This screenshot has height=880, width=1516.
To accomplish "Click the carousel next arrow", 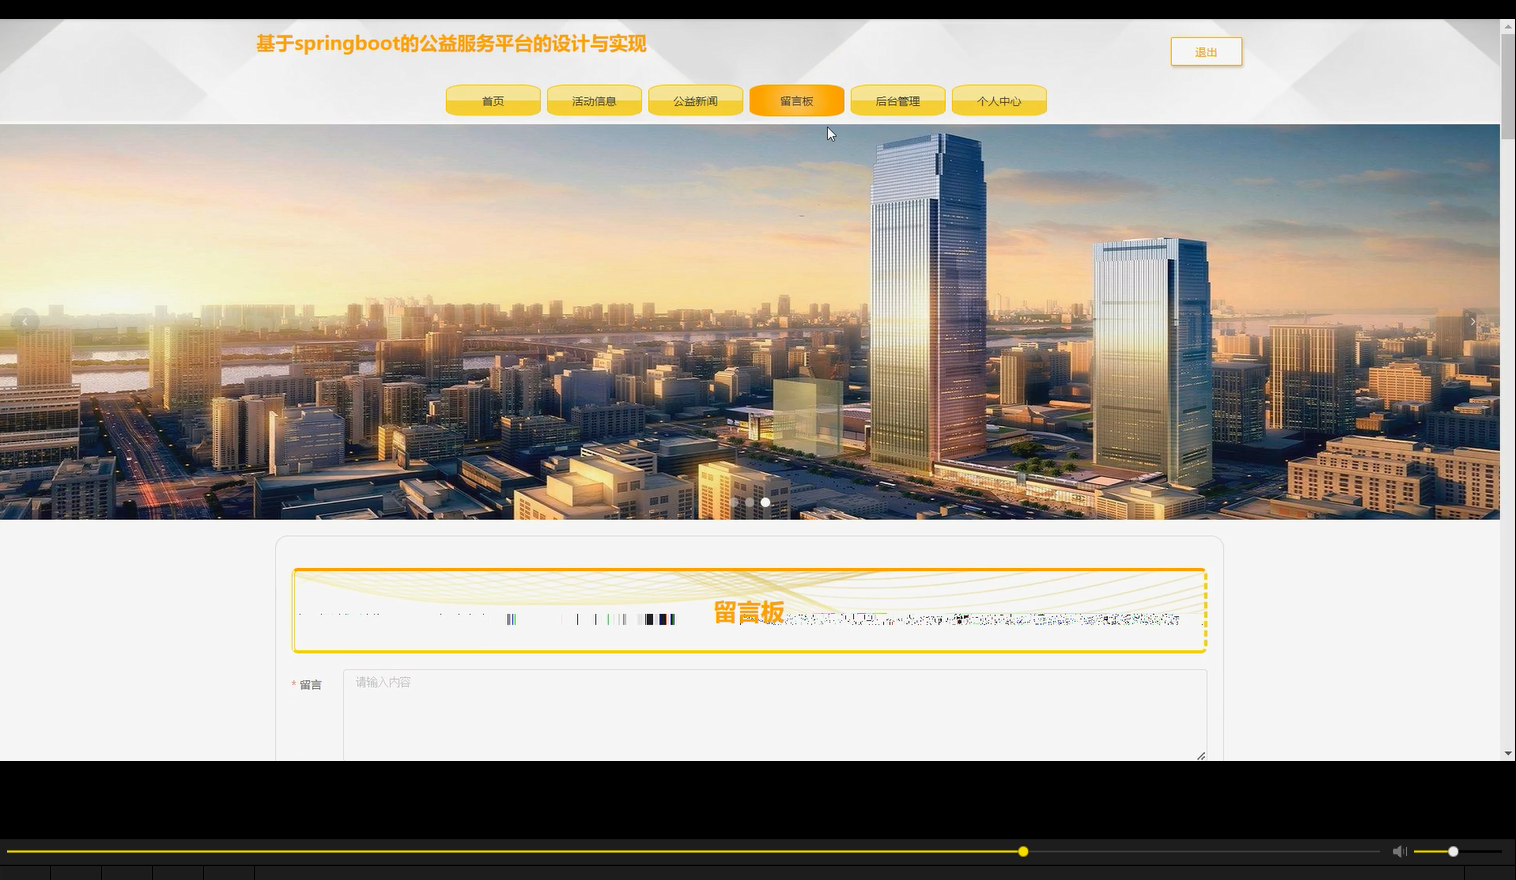I will point(1473,322).
